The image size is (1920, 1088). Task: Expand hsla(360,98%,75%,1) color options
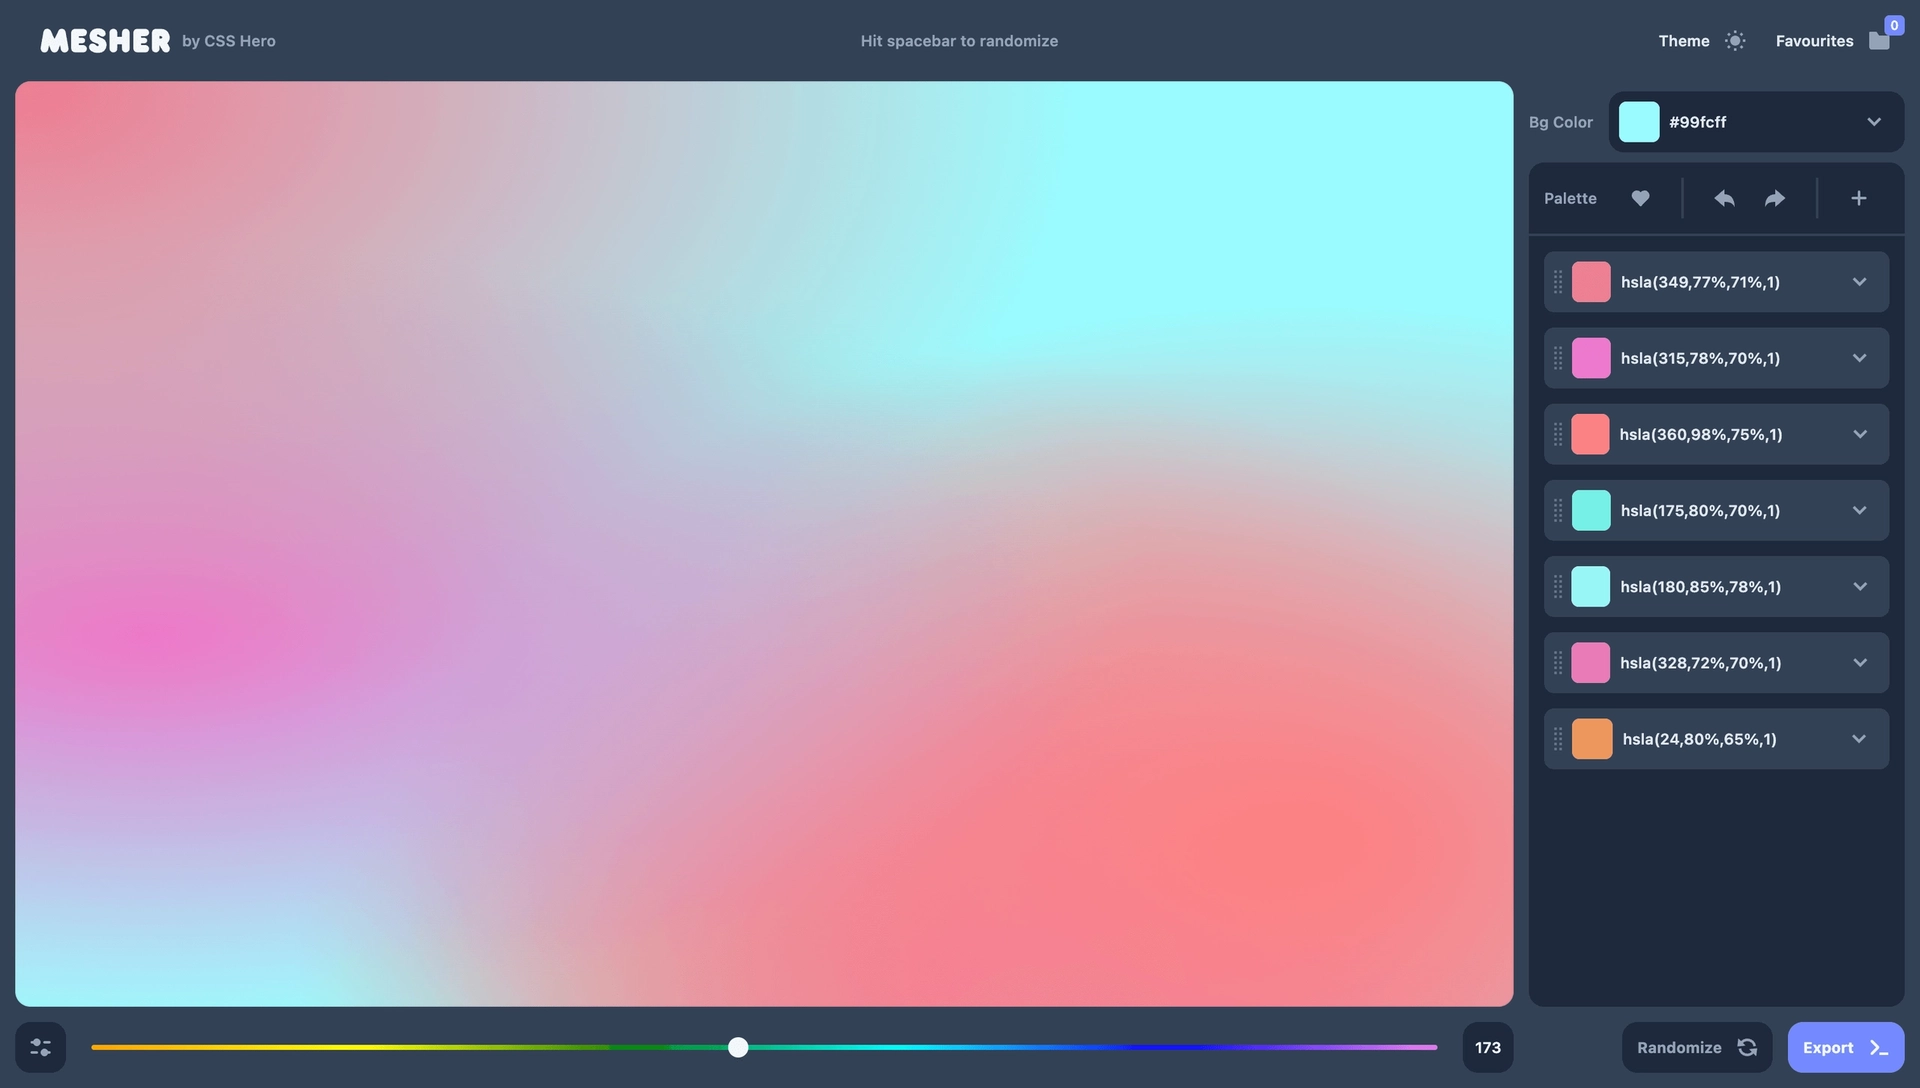[x=1860, y=434]
